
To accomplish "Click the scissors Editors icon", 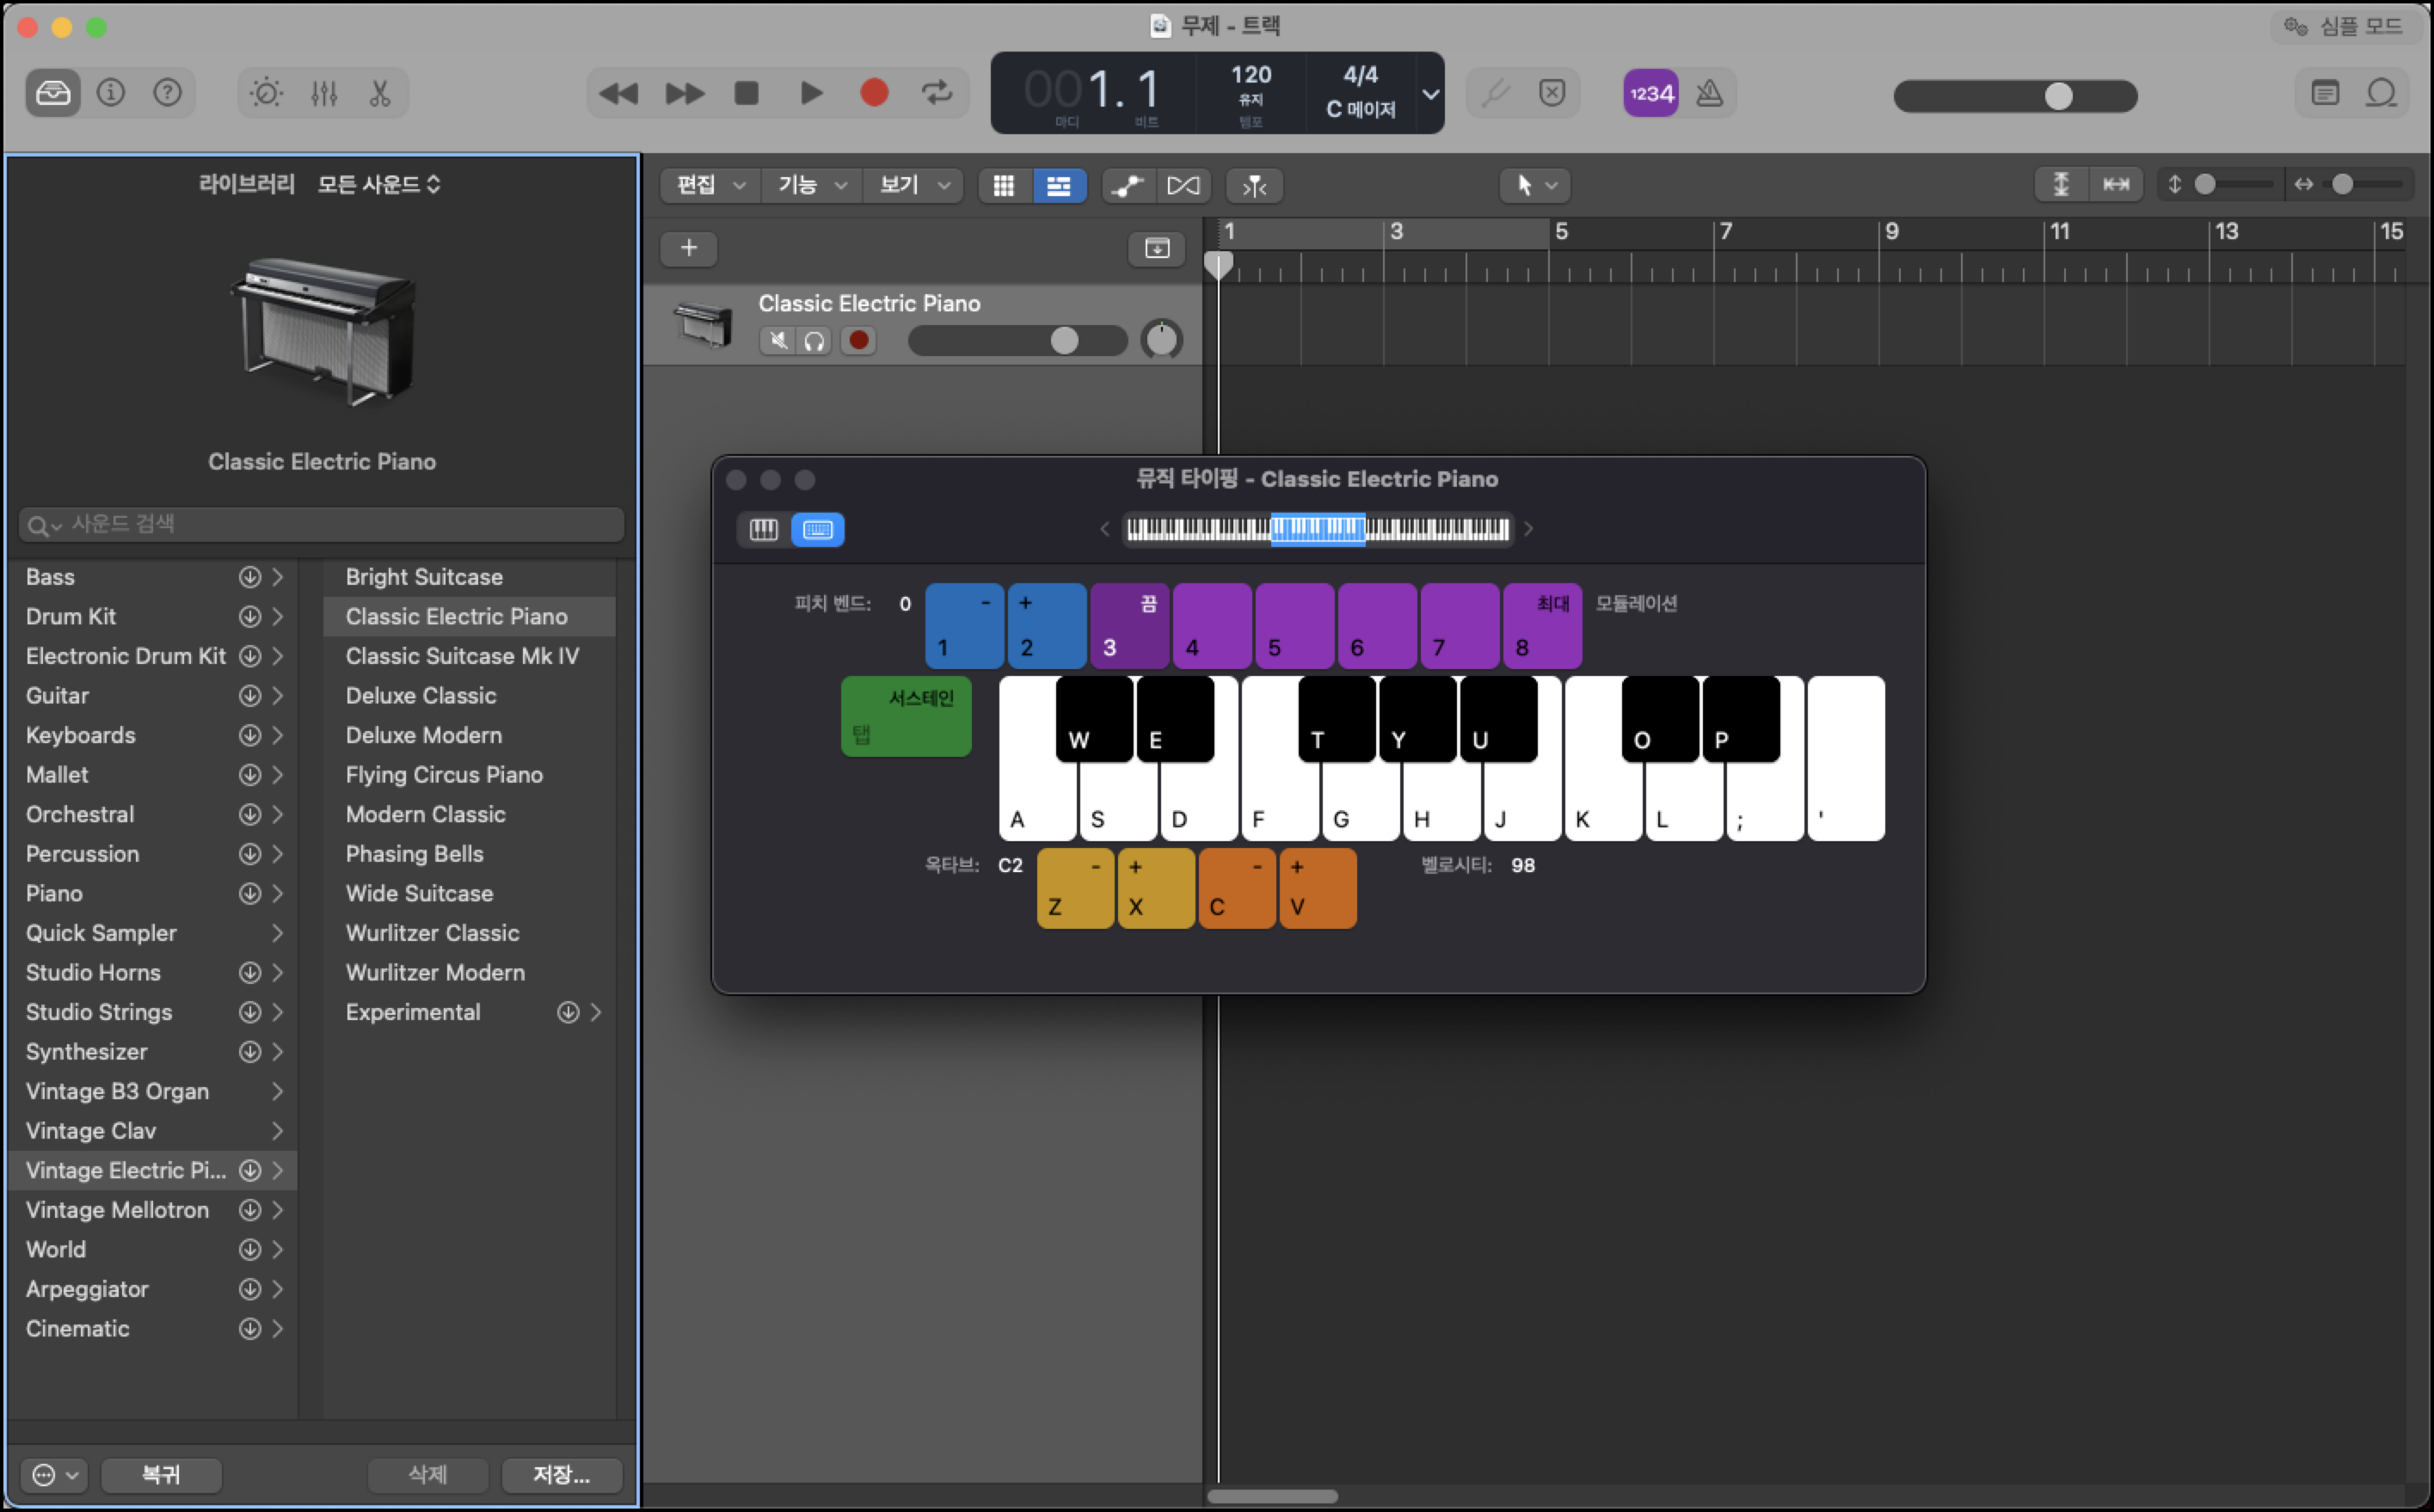I will point(380,93).
